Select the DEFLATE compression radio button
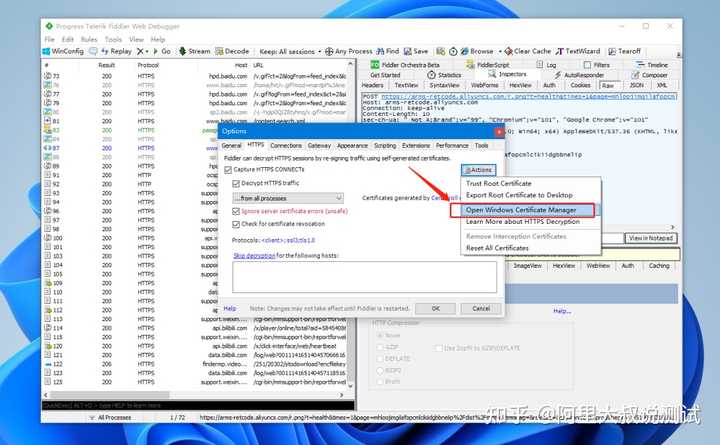Screen dimensions: 720x445 (380, 359)
